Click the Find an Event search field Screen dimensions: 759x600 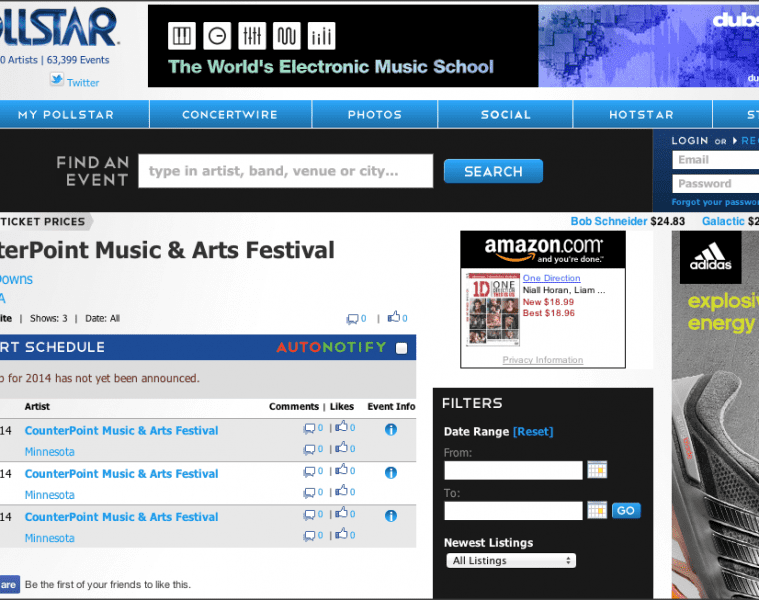coord(286,171)
